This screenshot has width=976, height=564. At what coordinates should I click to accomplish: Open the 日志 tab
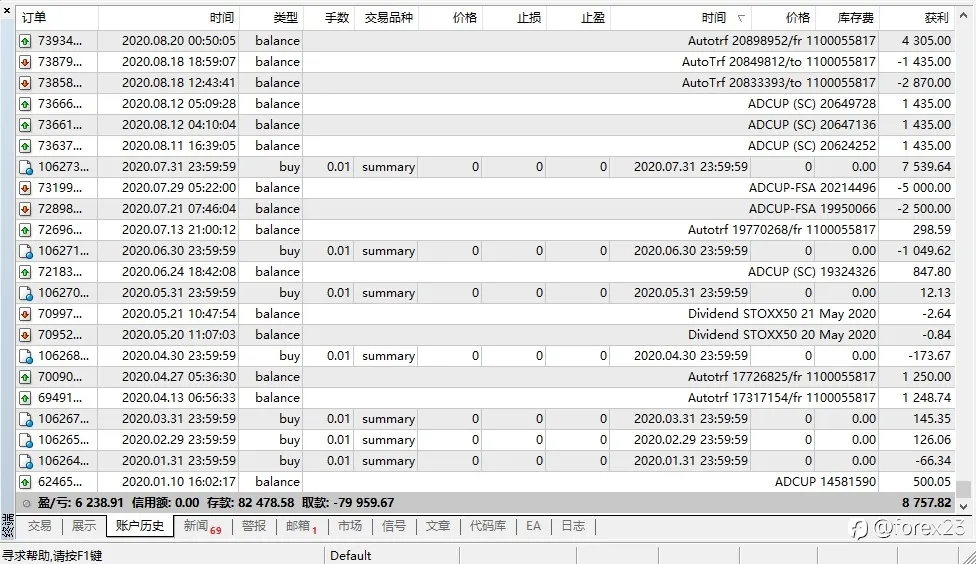tap(573, 526)
